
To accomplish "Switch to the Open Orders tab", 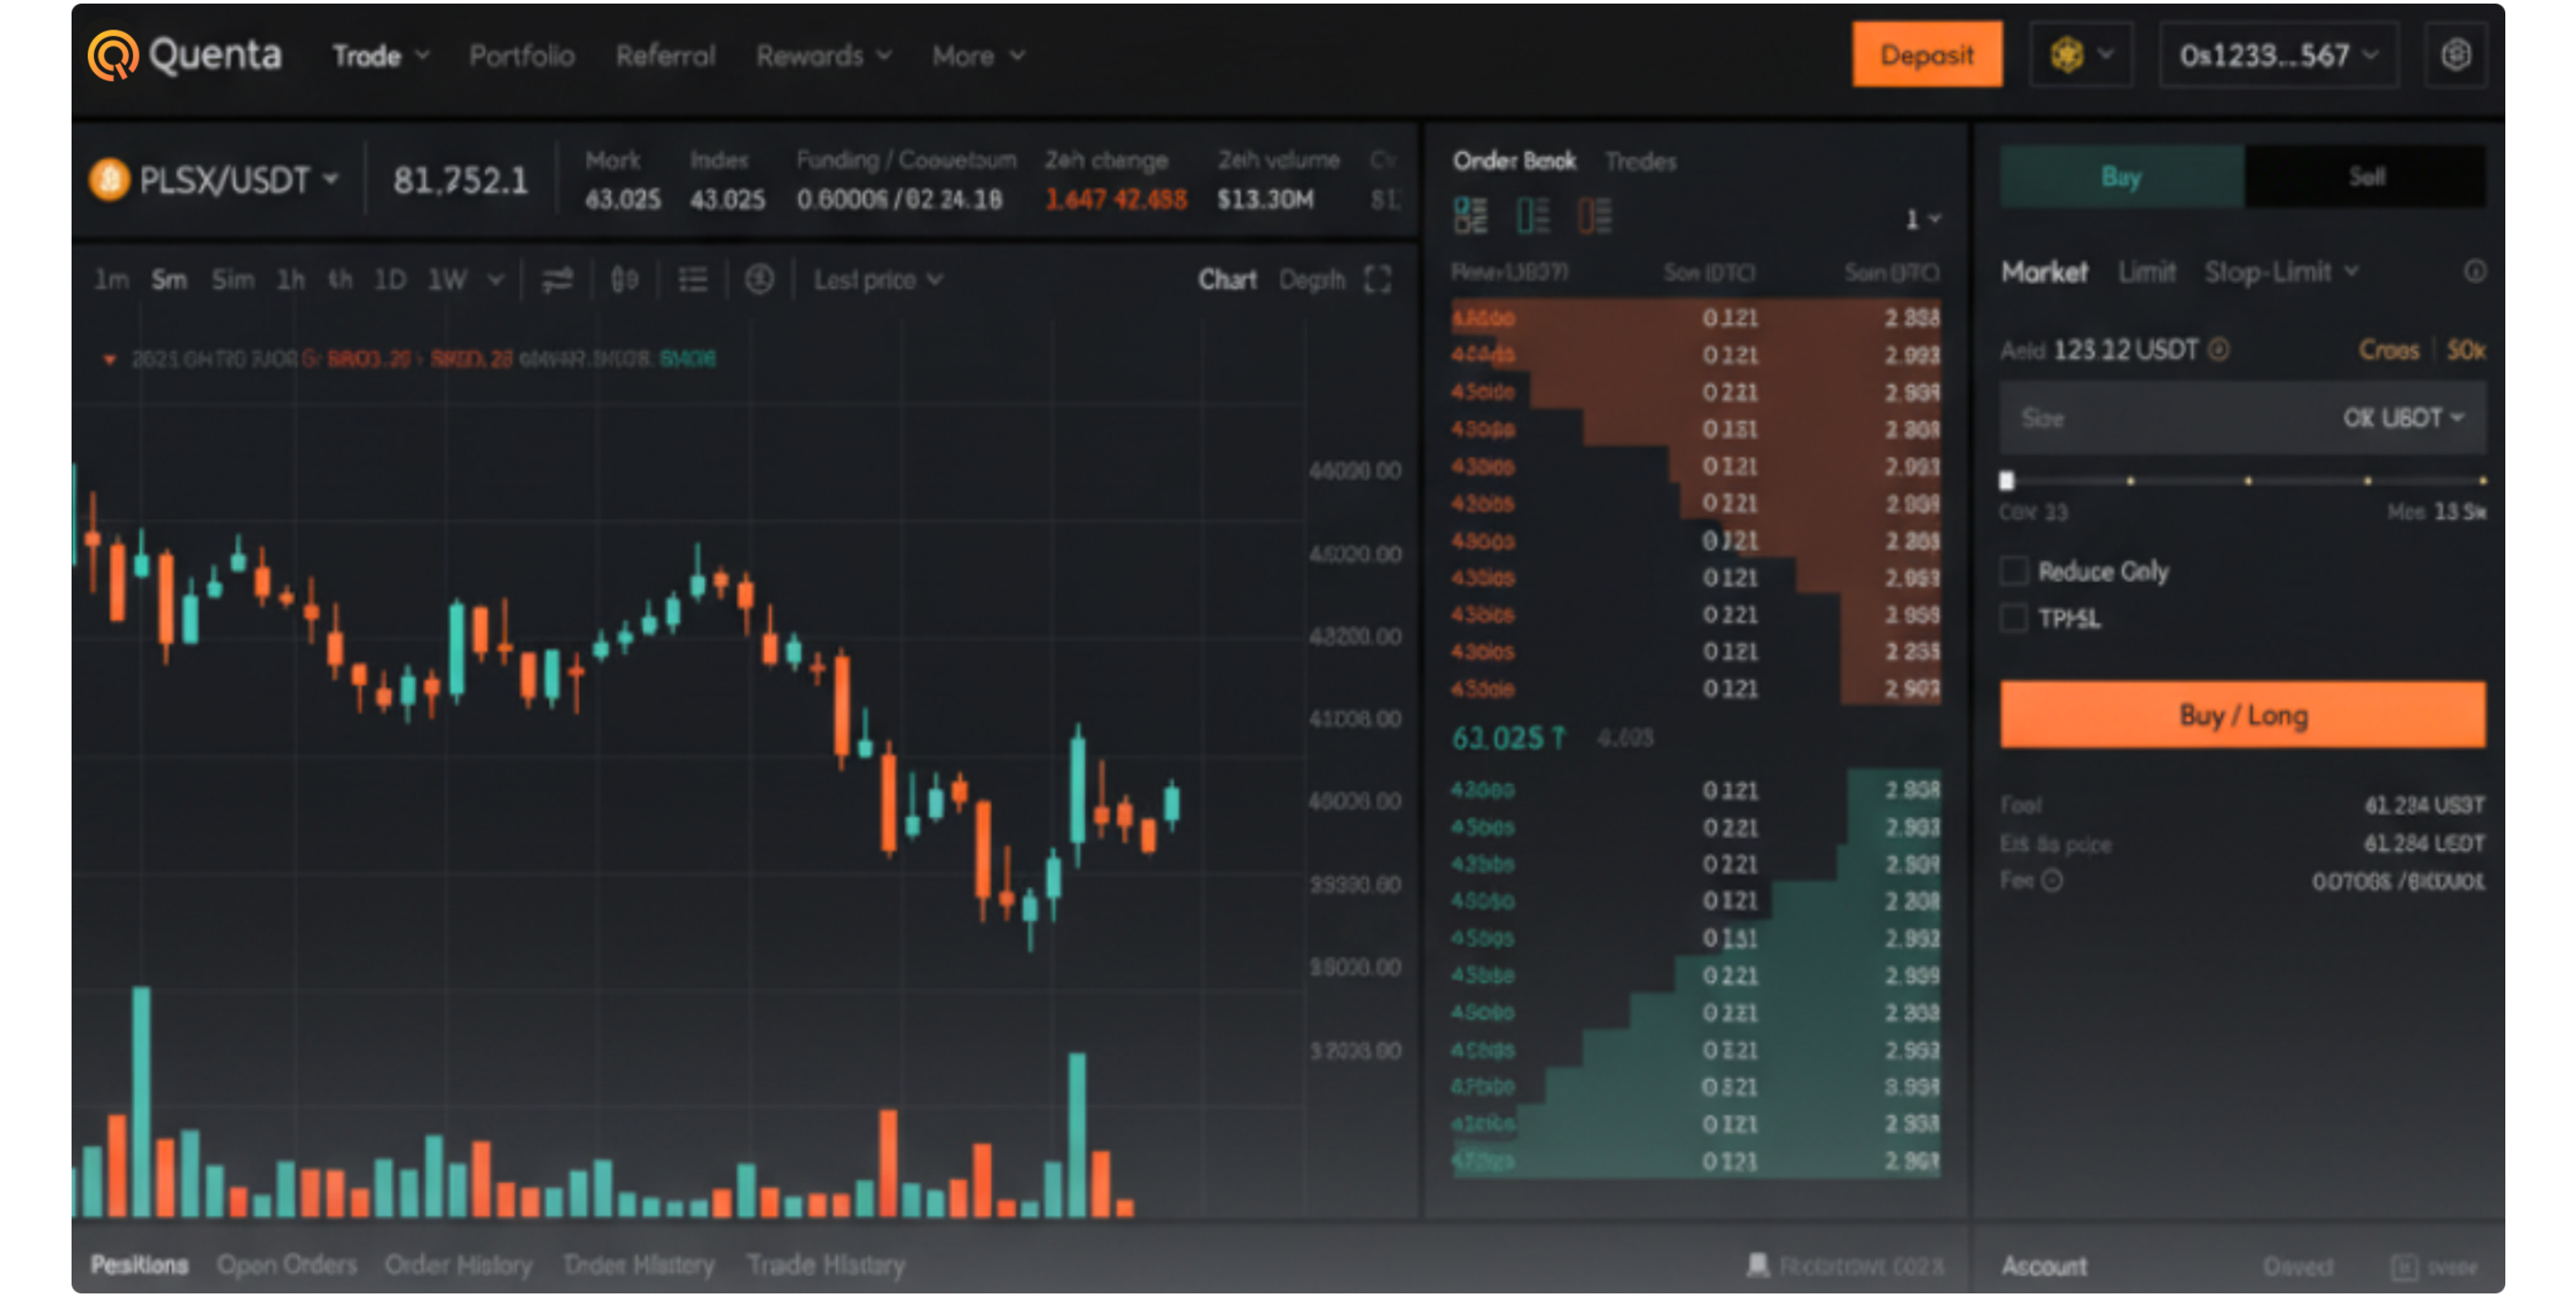I will [x=286, y=1265].
